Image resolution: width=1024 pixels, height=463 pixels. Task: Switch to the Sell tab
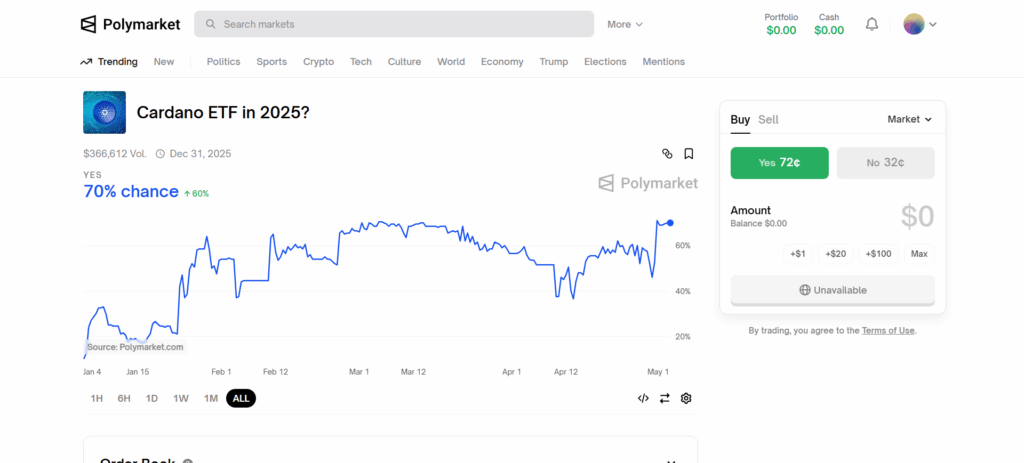point(768,120)
